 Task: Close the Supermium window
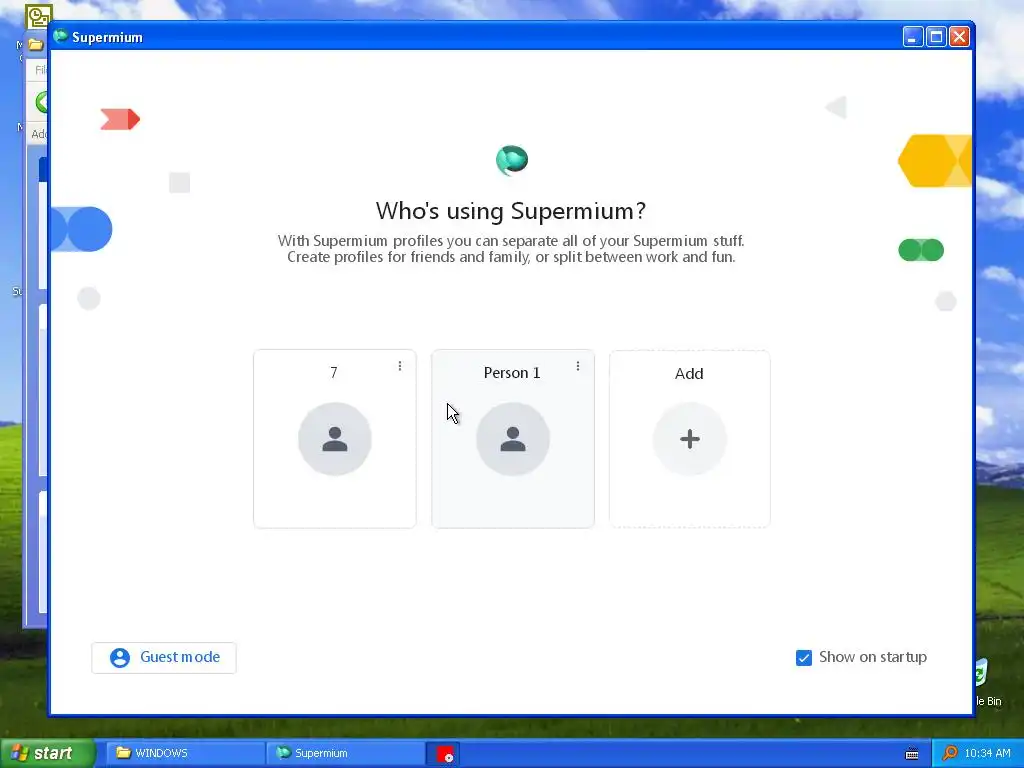point(959,37)
